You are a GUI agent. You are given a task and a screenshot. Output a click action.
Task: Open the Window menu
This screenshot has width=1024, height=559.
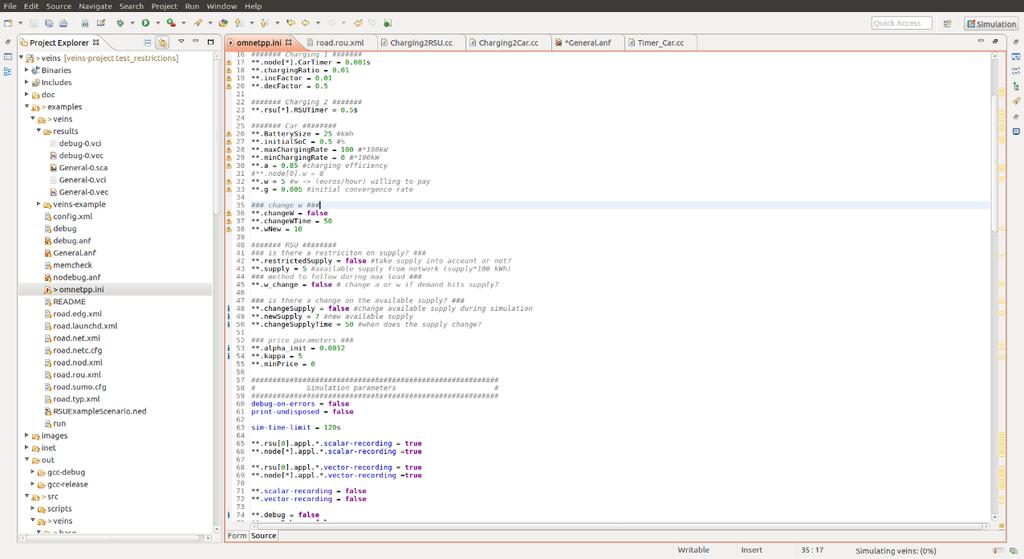[221, 6]
